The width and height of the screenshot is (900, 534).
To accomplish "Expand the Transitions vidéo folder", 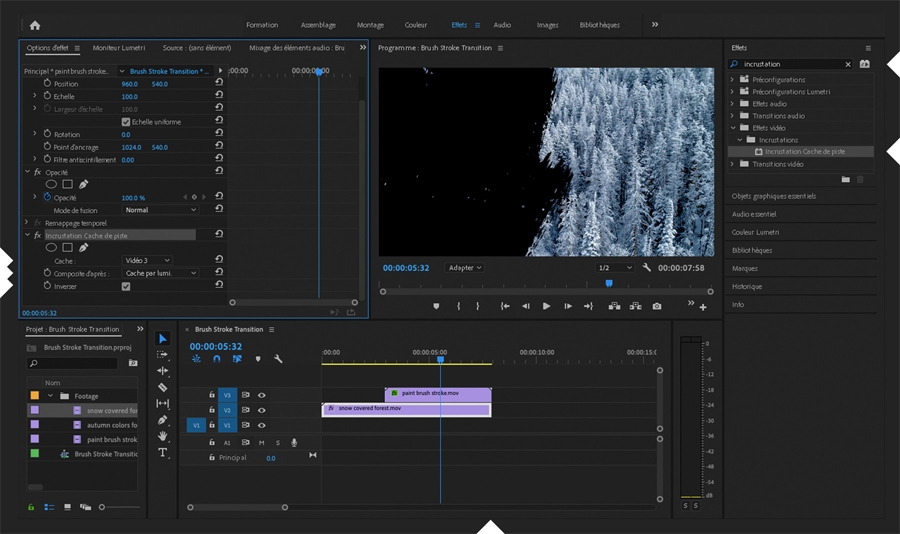I will (x=733, y=164).
